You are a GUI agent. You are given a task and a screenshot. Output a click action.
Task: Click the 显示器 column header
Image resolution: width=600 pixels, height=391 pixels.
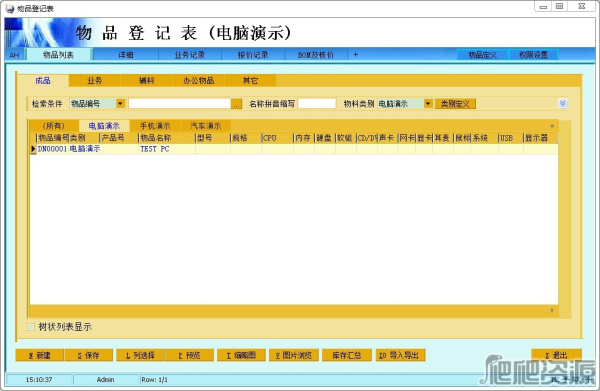tap(540, 138)
